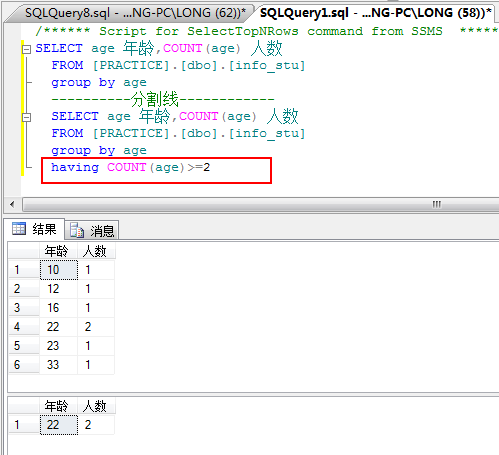The image size is (499, 455).
Task: Select row header 4 in first grid
Action: (24, 327)
